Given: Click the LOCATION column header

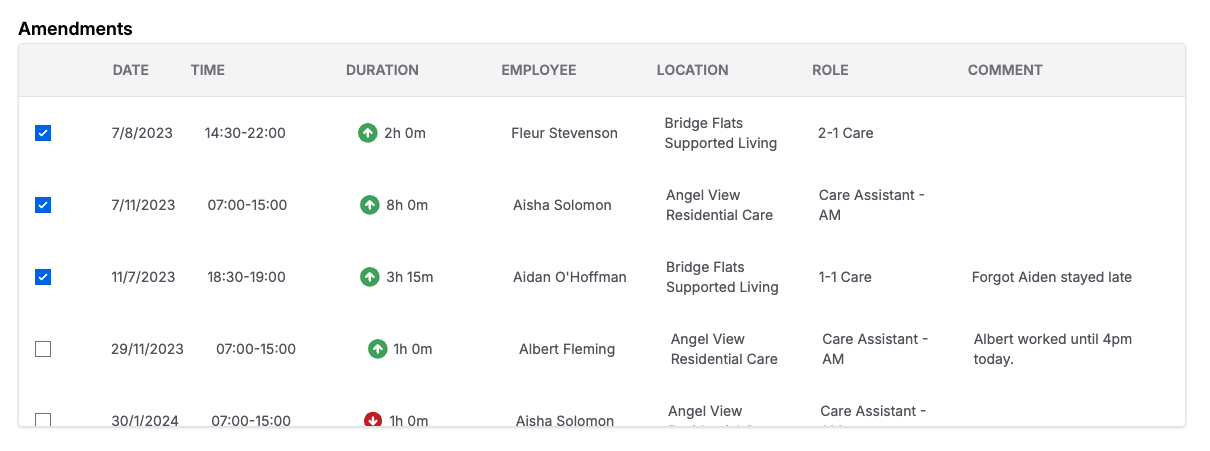Looking at the screenshot, I should (692, 70).
